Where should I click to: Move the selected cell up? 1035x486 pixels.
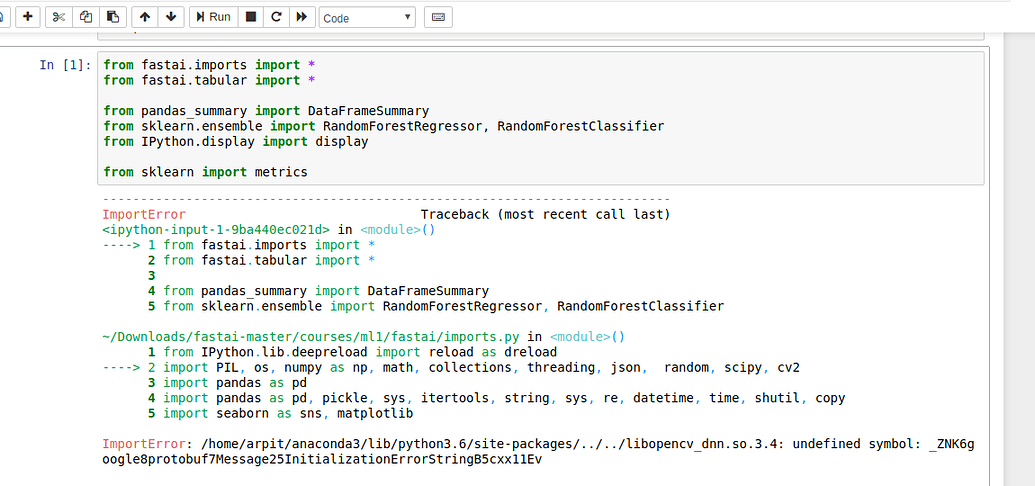(145, 17)
